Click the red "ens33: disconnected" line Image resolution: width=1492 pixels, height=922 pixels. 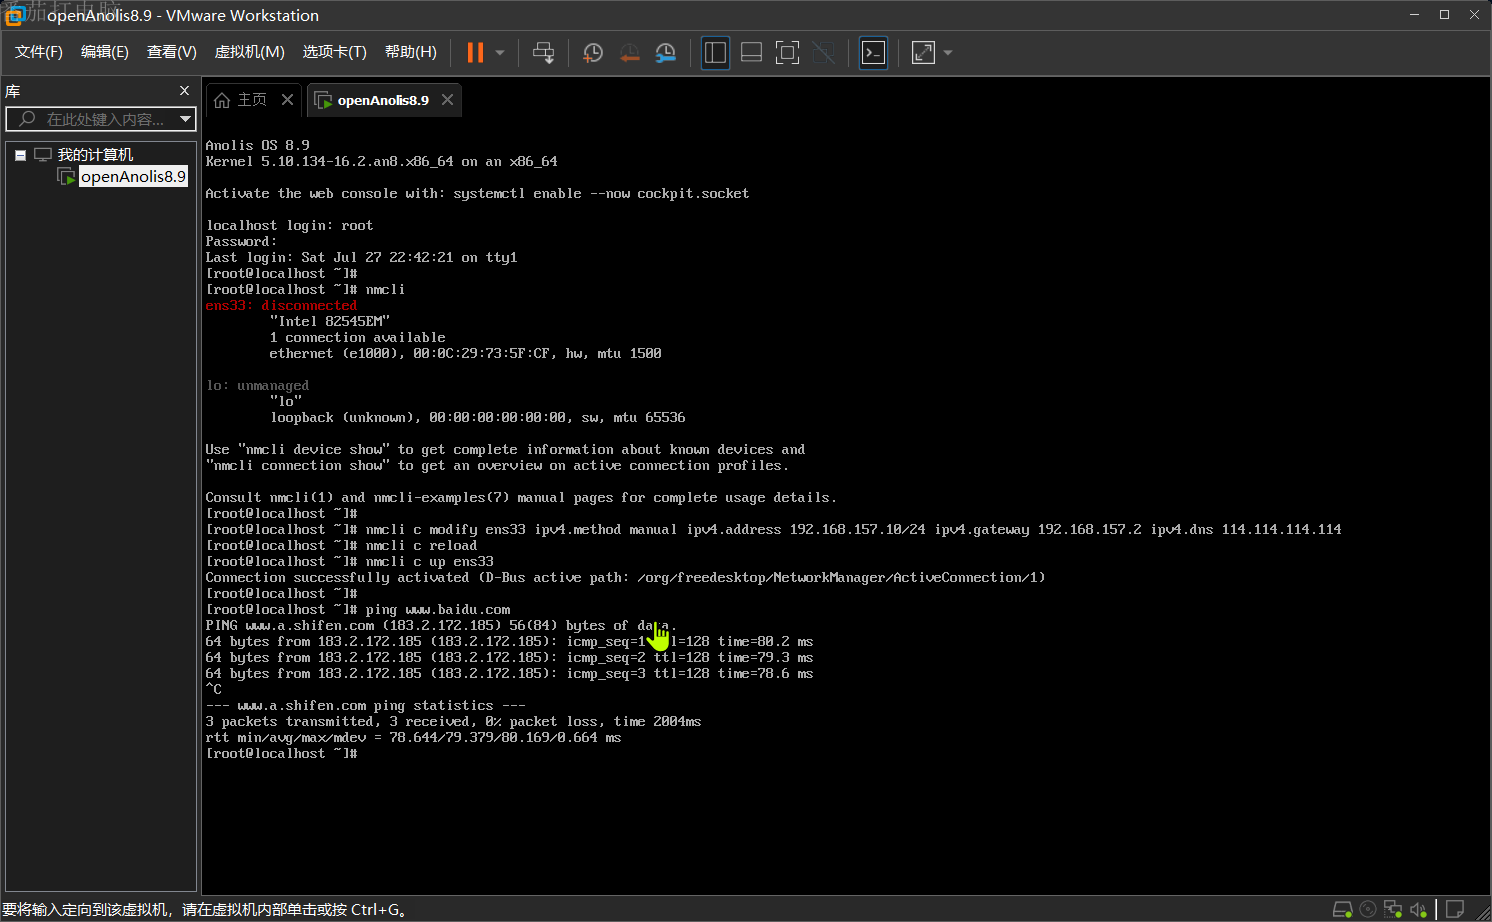281,305
